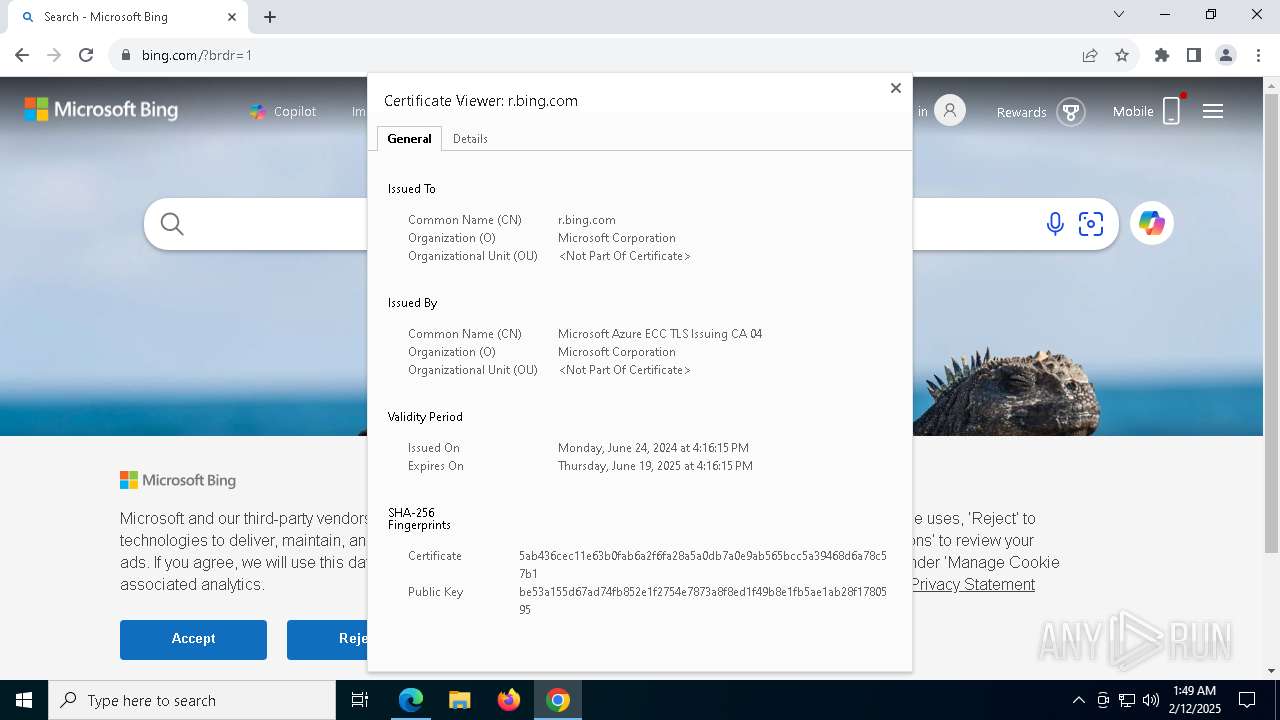
Task: Select the public key fingerprint
Action: (x=703, y=601)
